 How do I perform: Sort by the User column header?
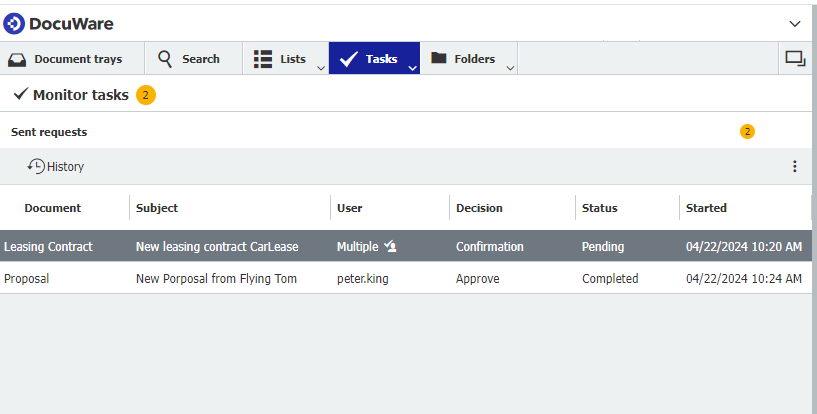click(x=350, y=208)
